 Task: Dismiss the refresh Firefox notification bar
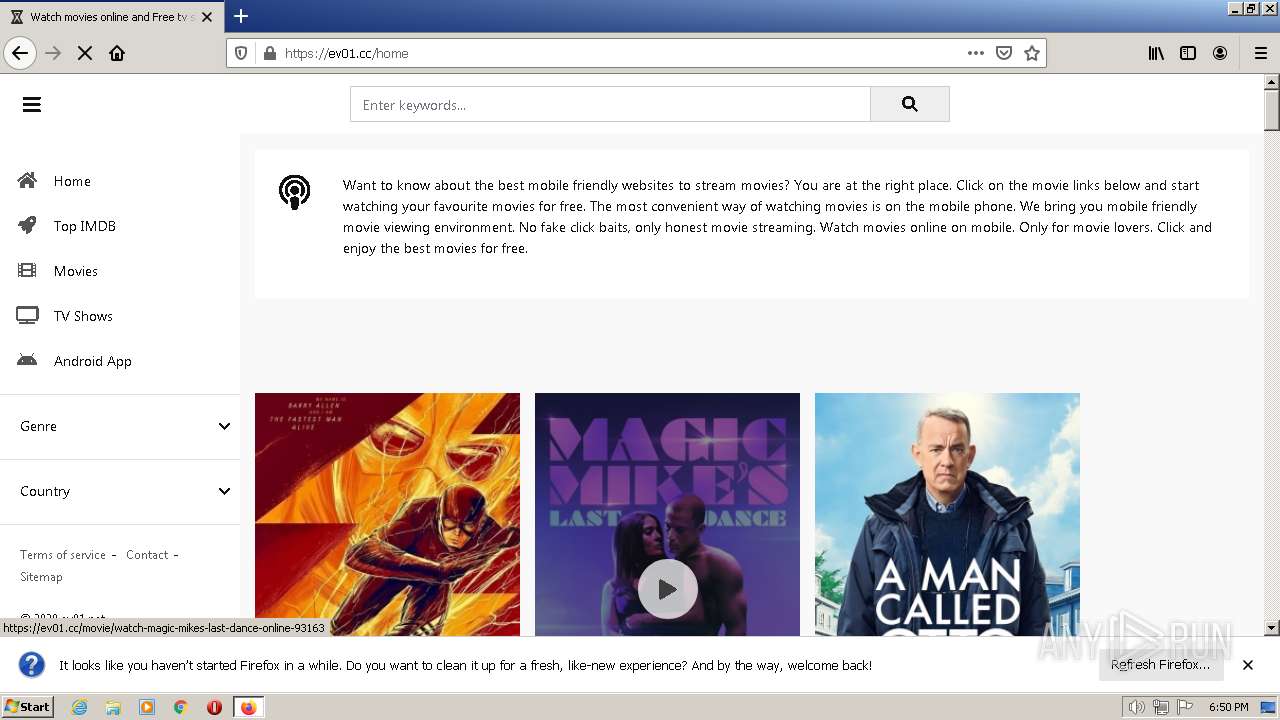tap(1248, 665)
